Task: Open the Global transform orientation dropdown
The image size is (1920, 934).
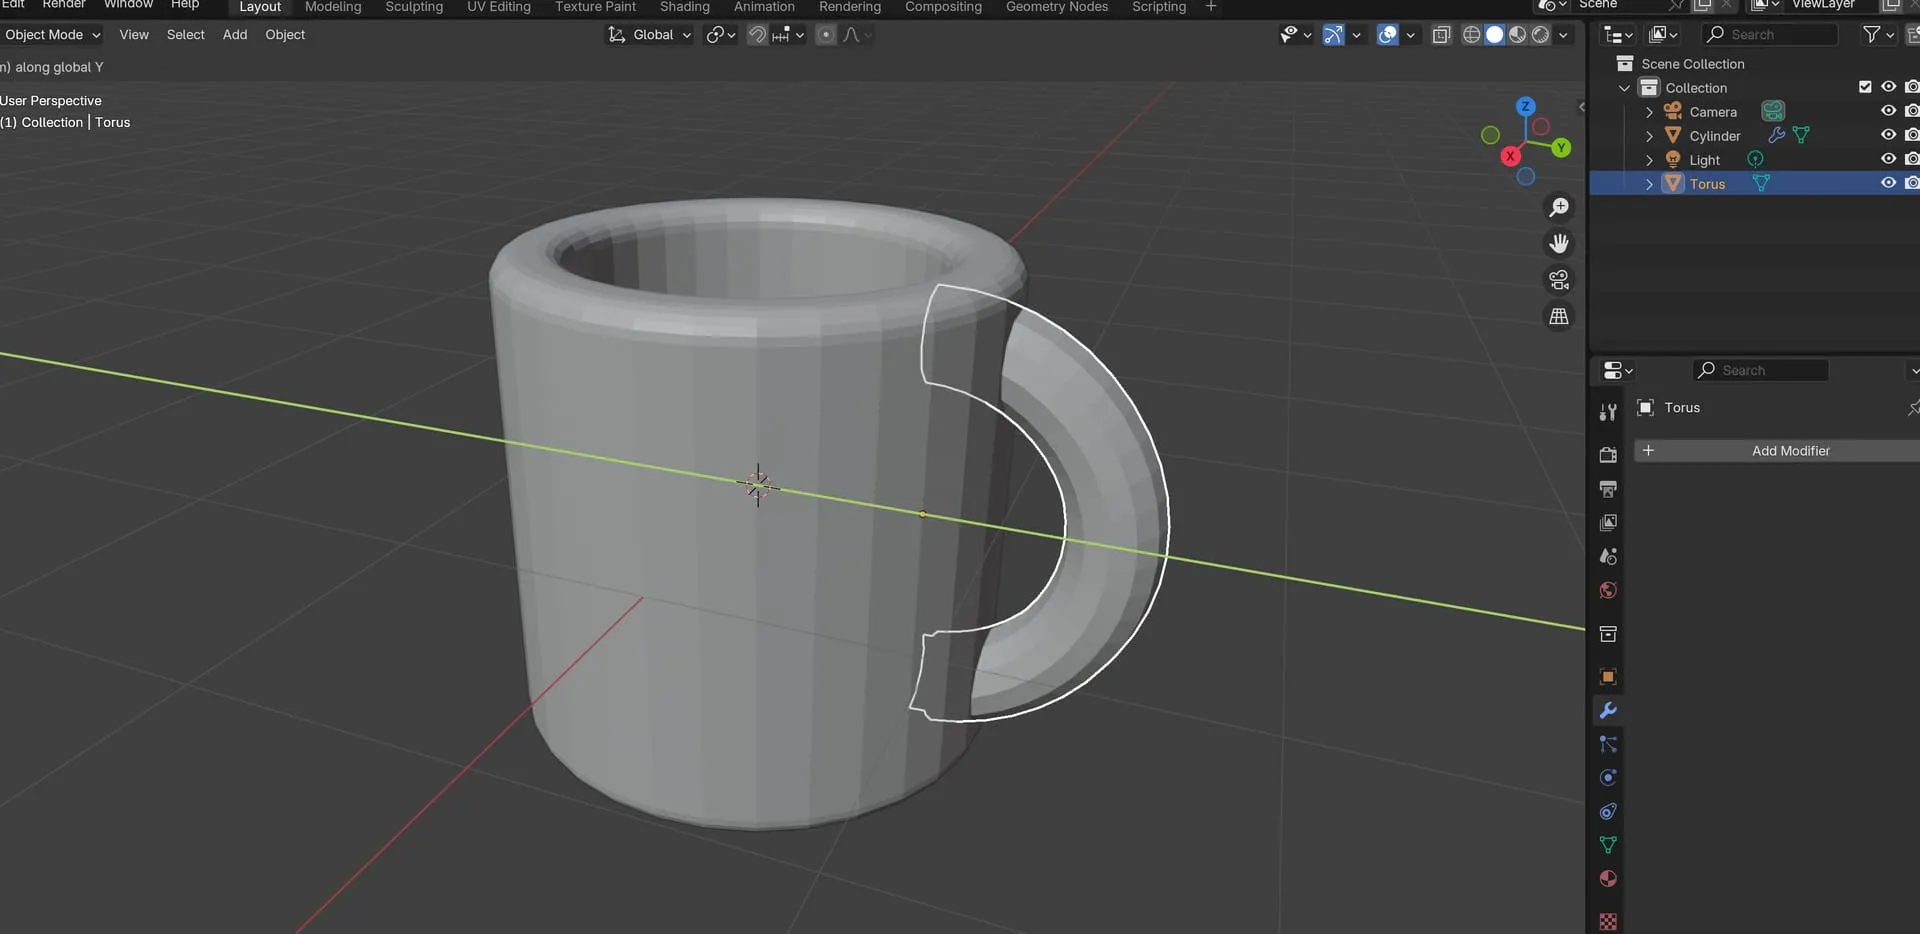Action: (651, 35)
